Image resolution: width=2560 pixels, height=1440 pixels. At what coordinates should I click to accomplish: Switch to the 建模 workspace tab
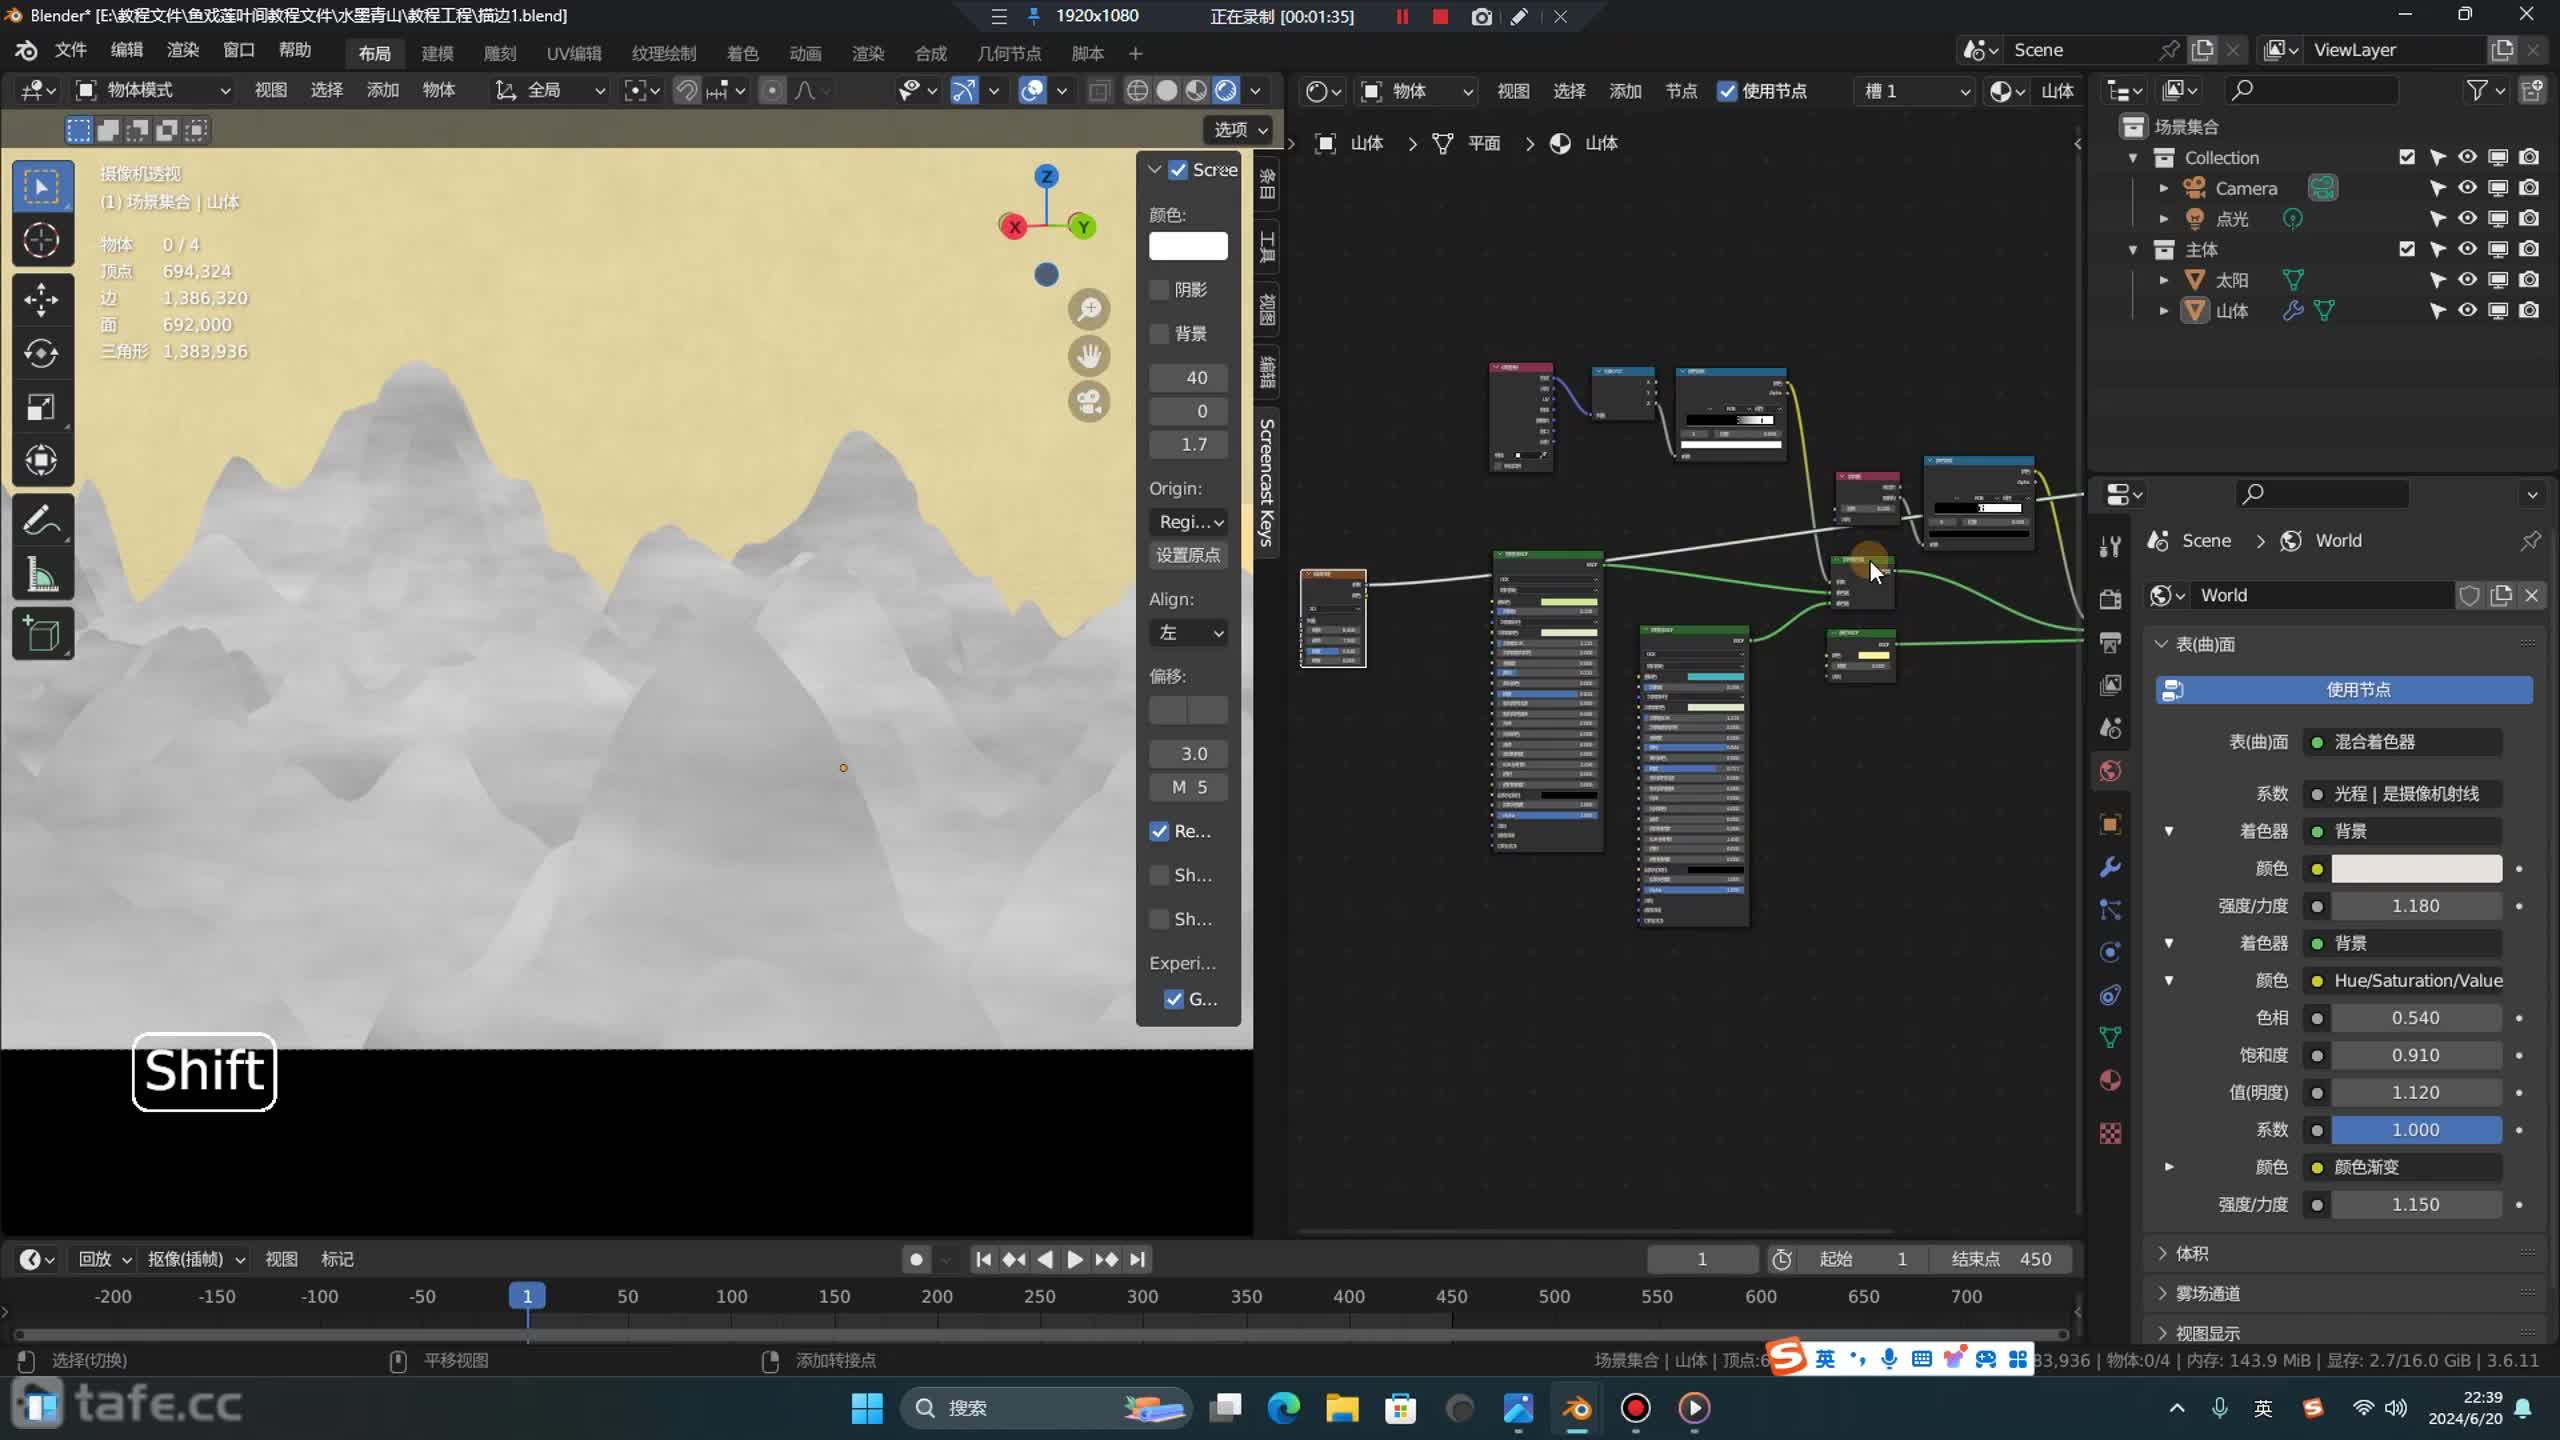tap(437, 53)
